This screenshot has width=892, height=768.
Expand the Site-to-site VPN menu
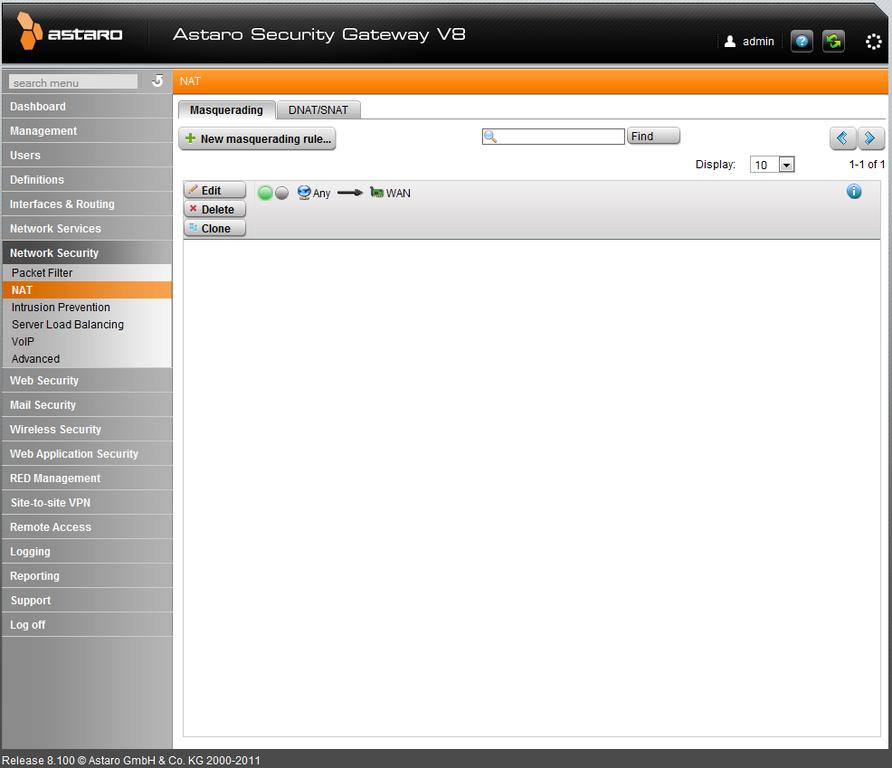tap(87, 503)
